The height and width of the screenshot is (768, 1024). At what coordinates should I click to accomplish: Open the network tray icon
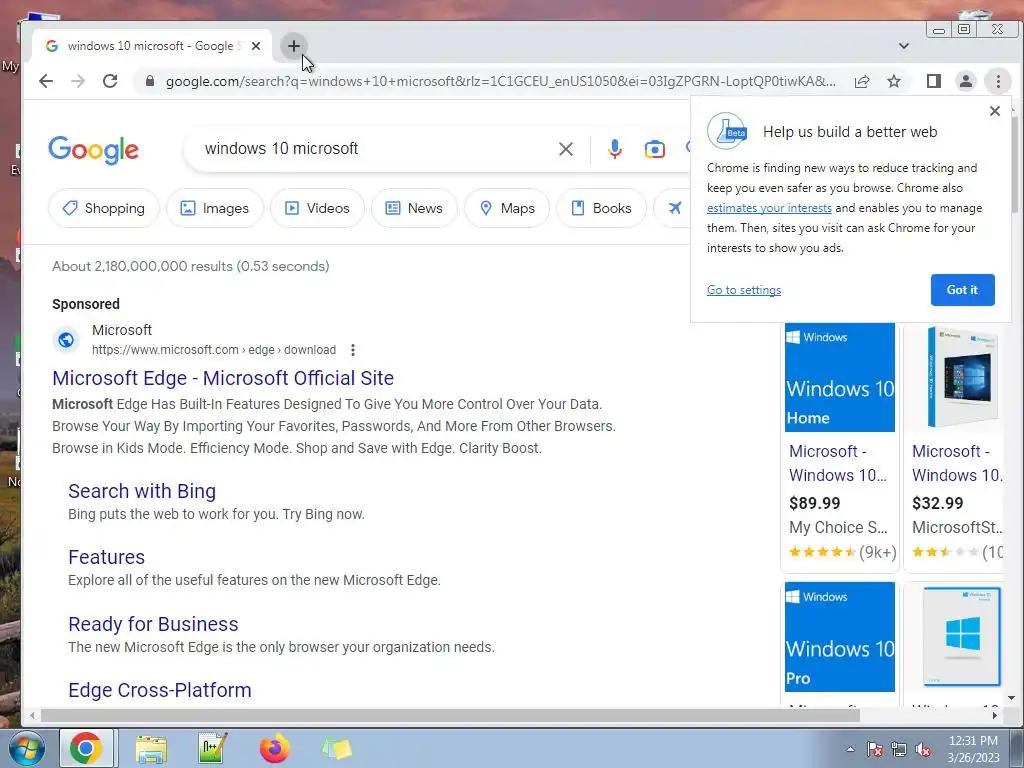(899, 749)
